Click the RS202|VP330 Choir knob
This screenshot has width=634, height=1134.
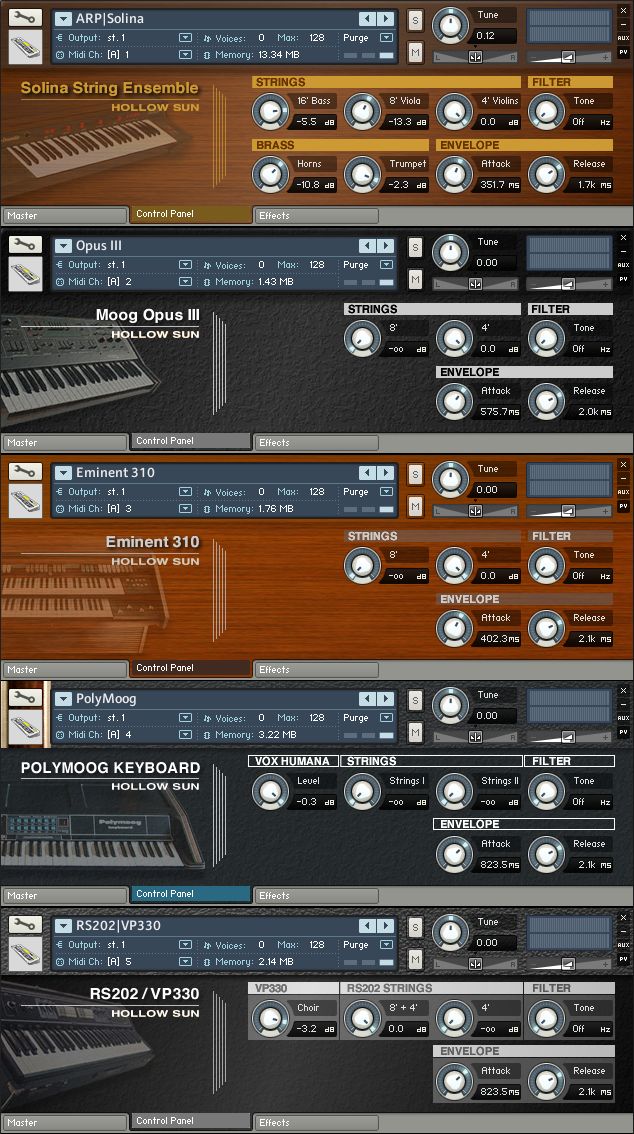[x=270, y=1019]
